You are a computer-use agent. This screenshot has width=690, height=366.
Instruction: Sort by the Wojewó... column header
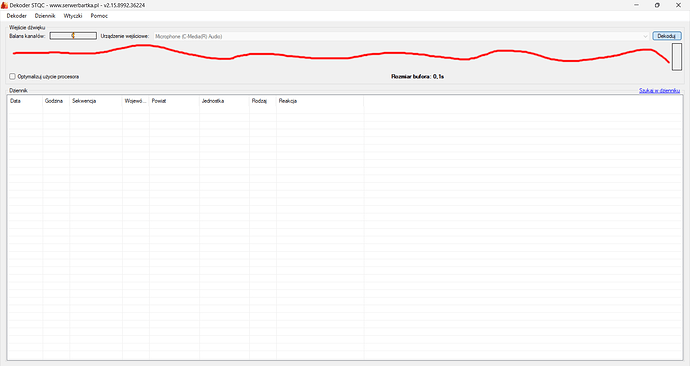point(136,101)
